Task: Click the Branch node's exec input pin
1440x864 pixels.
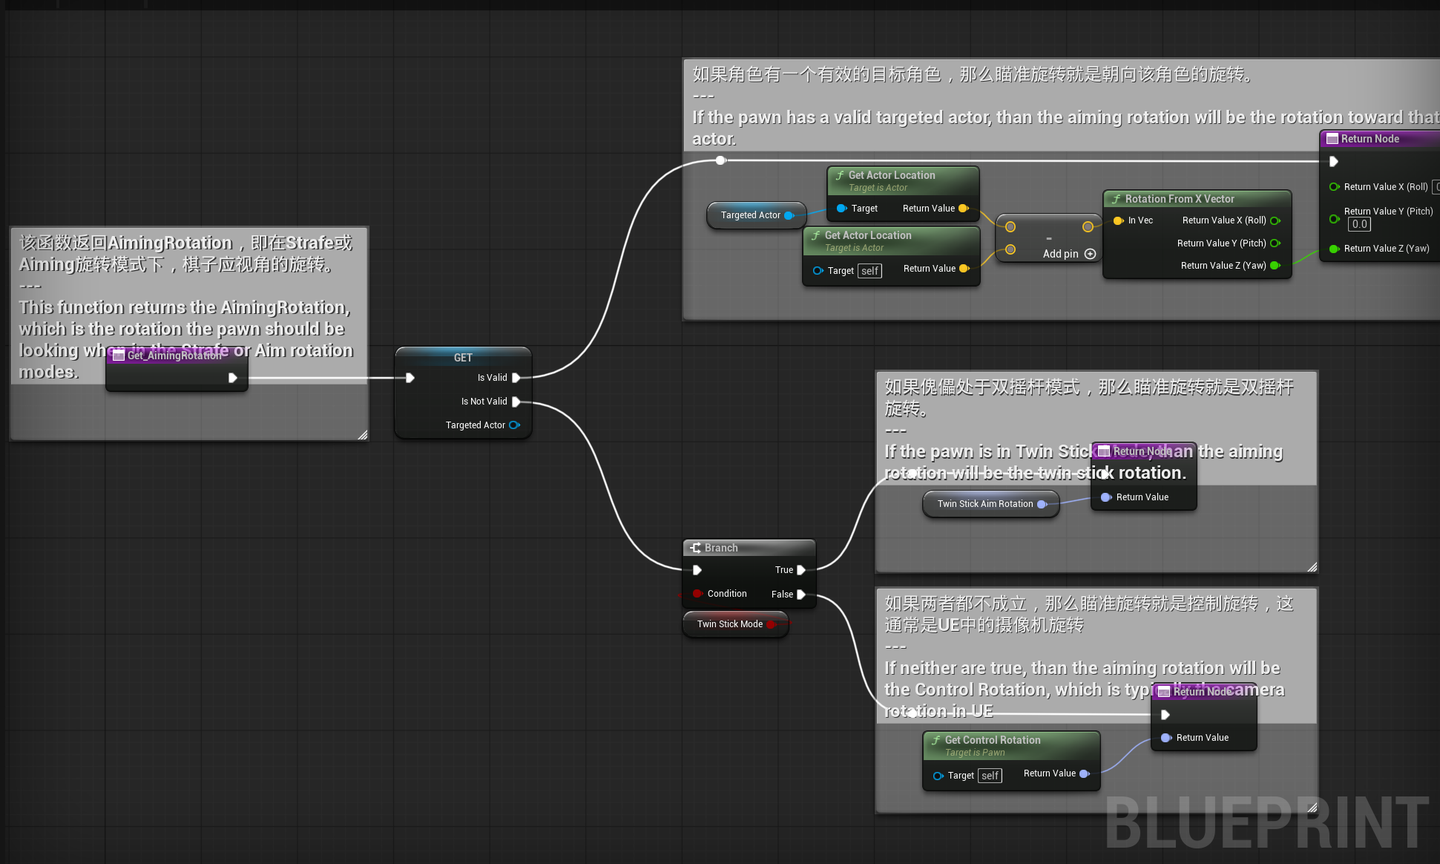Action: click(x=697, y=570)
